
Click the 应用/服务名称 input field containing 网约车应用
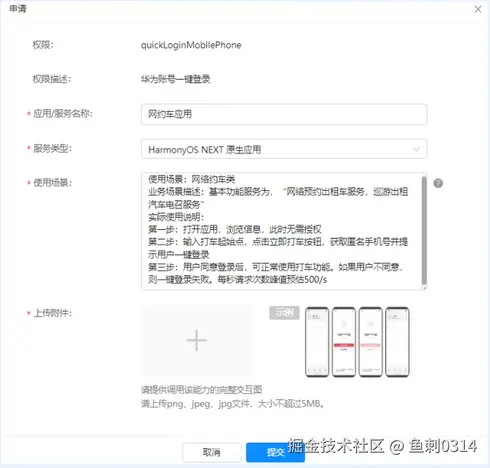284,114
